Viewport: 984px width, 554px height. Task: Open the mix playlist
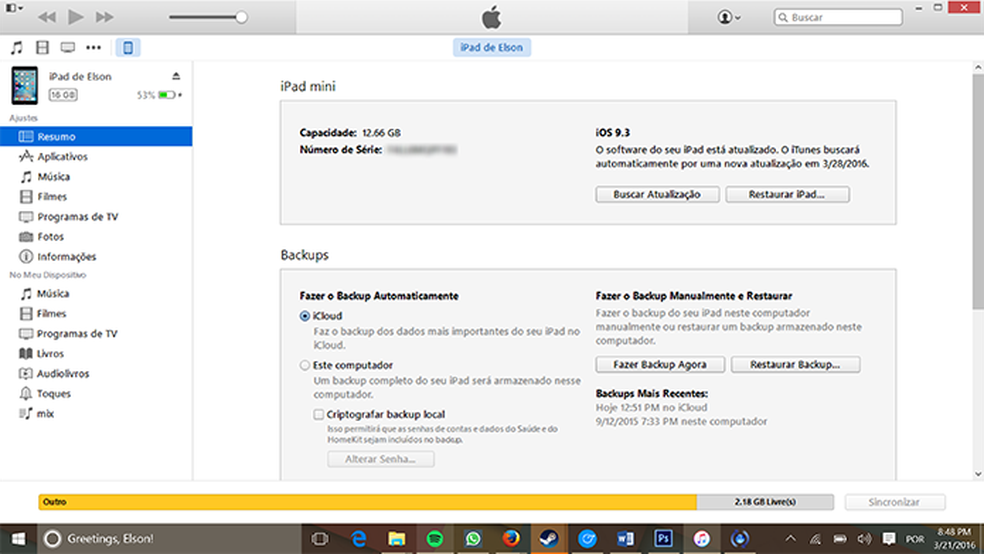click(96, 413)
